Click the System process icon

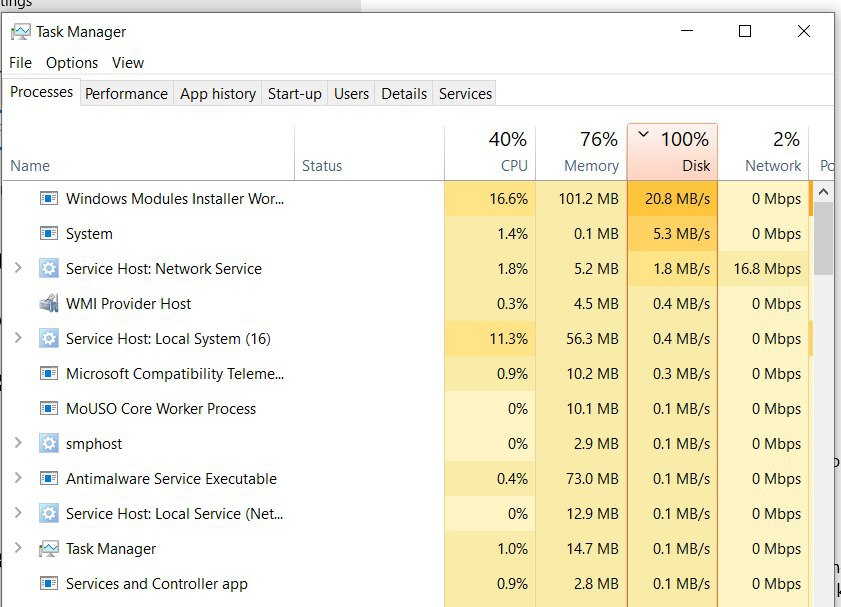pos(49,234)
